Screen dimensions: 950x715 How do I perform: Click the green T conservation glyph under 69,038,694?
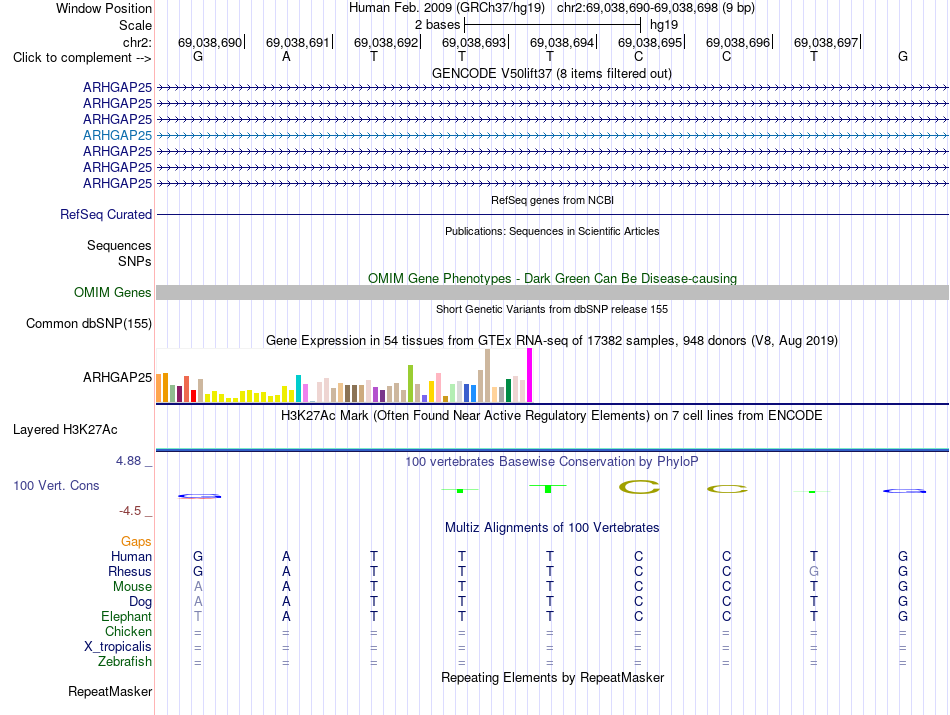click(548, 488)
